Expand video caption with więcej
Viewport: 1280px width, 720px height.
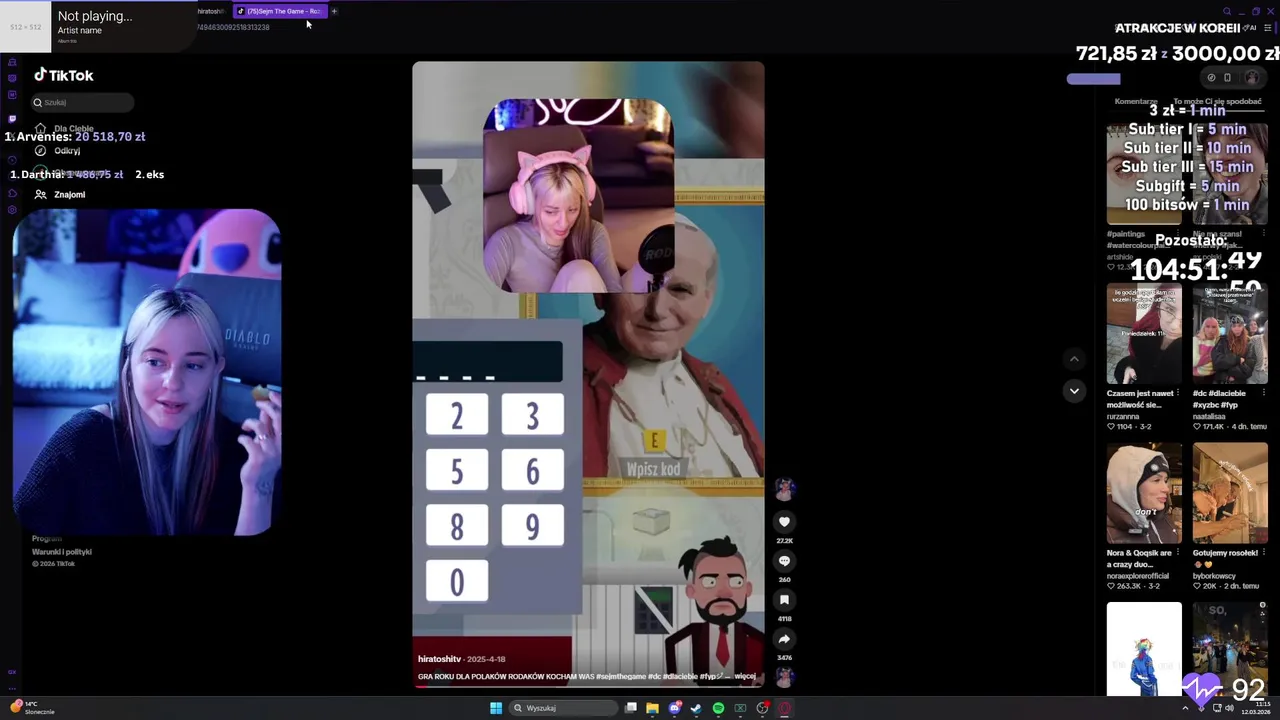745,676
